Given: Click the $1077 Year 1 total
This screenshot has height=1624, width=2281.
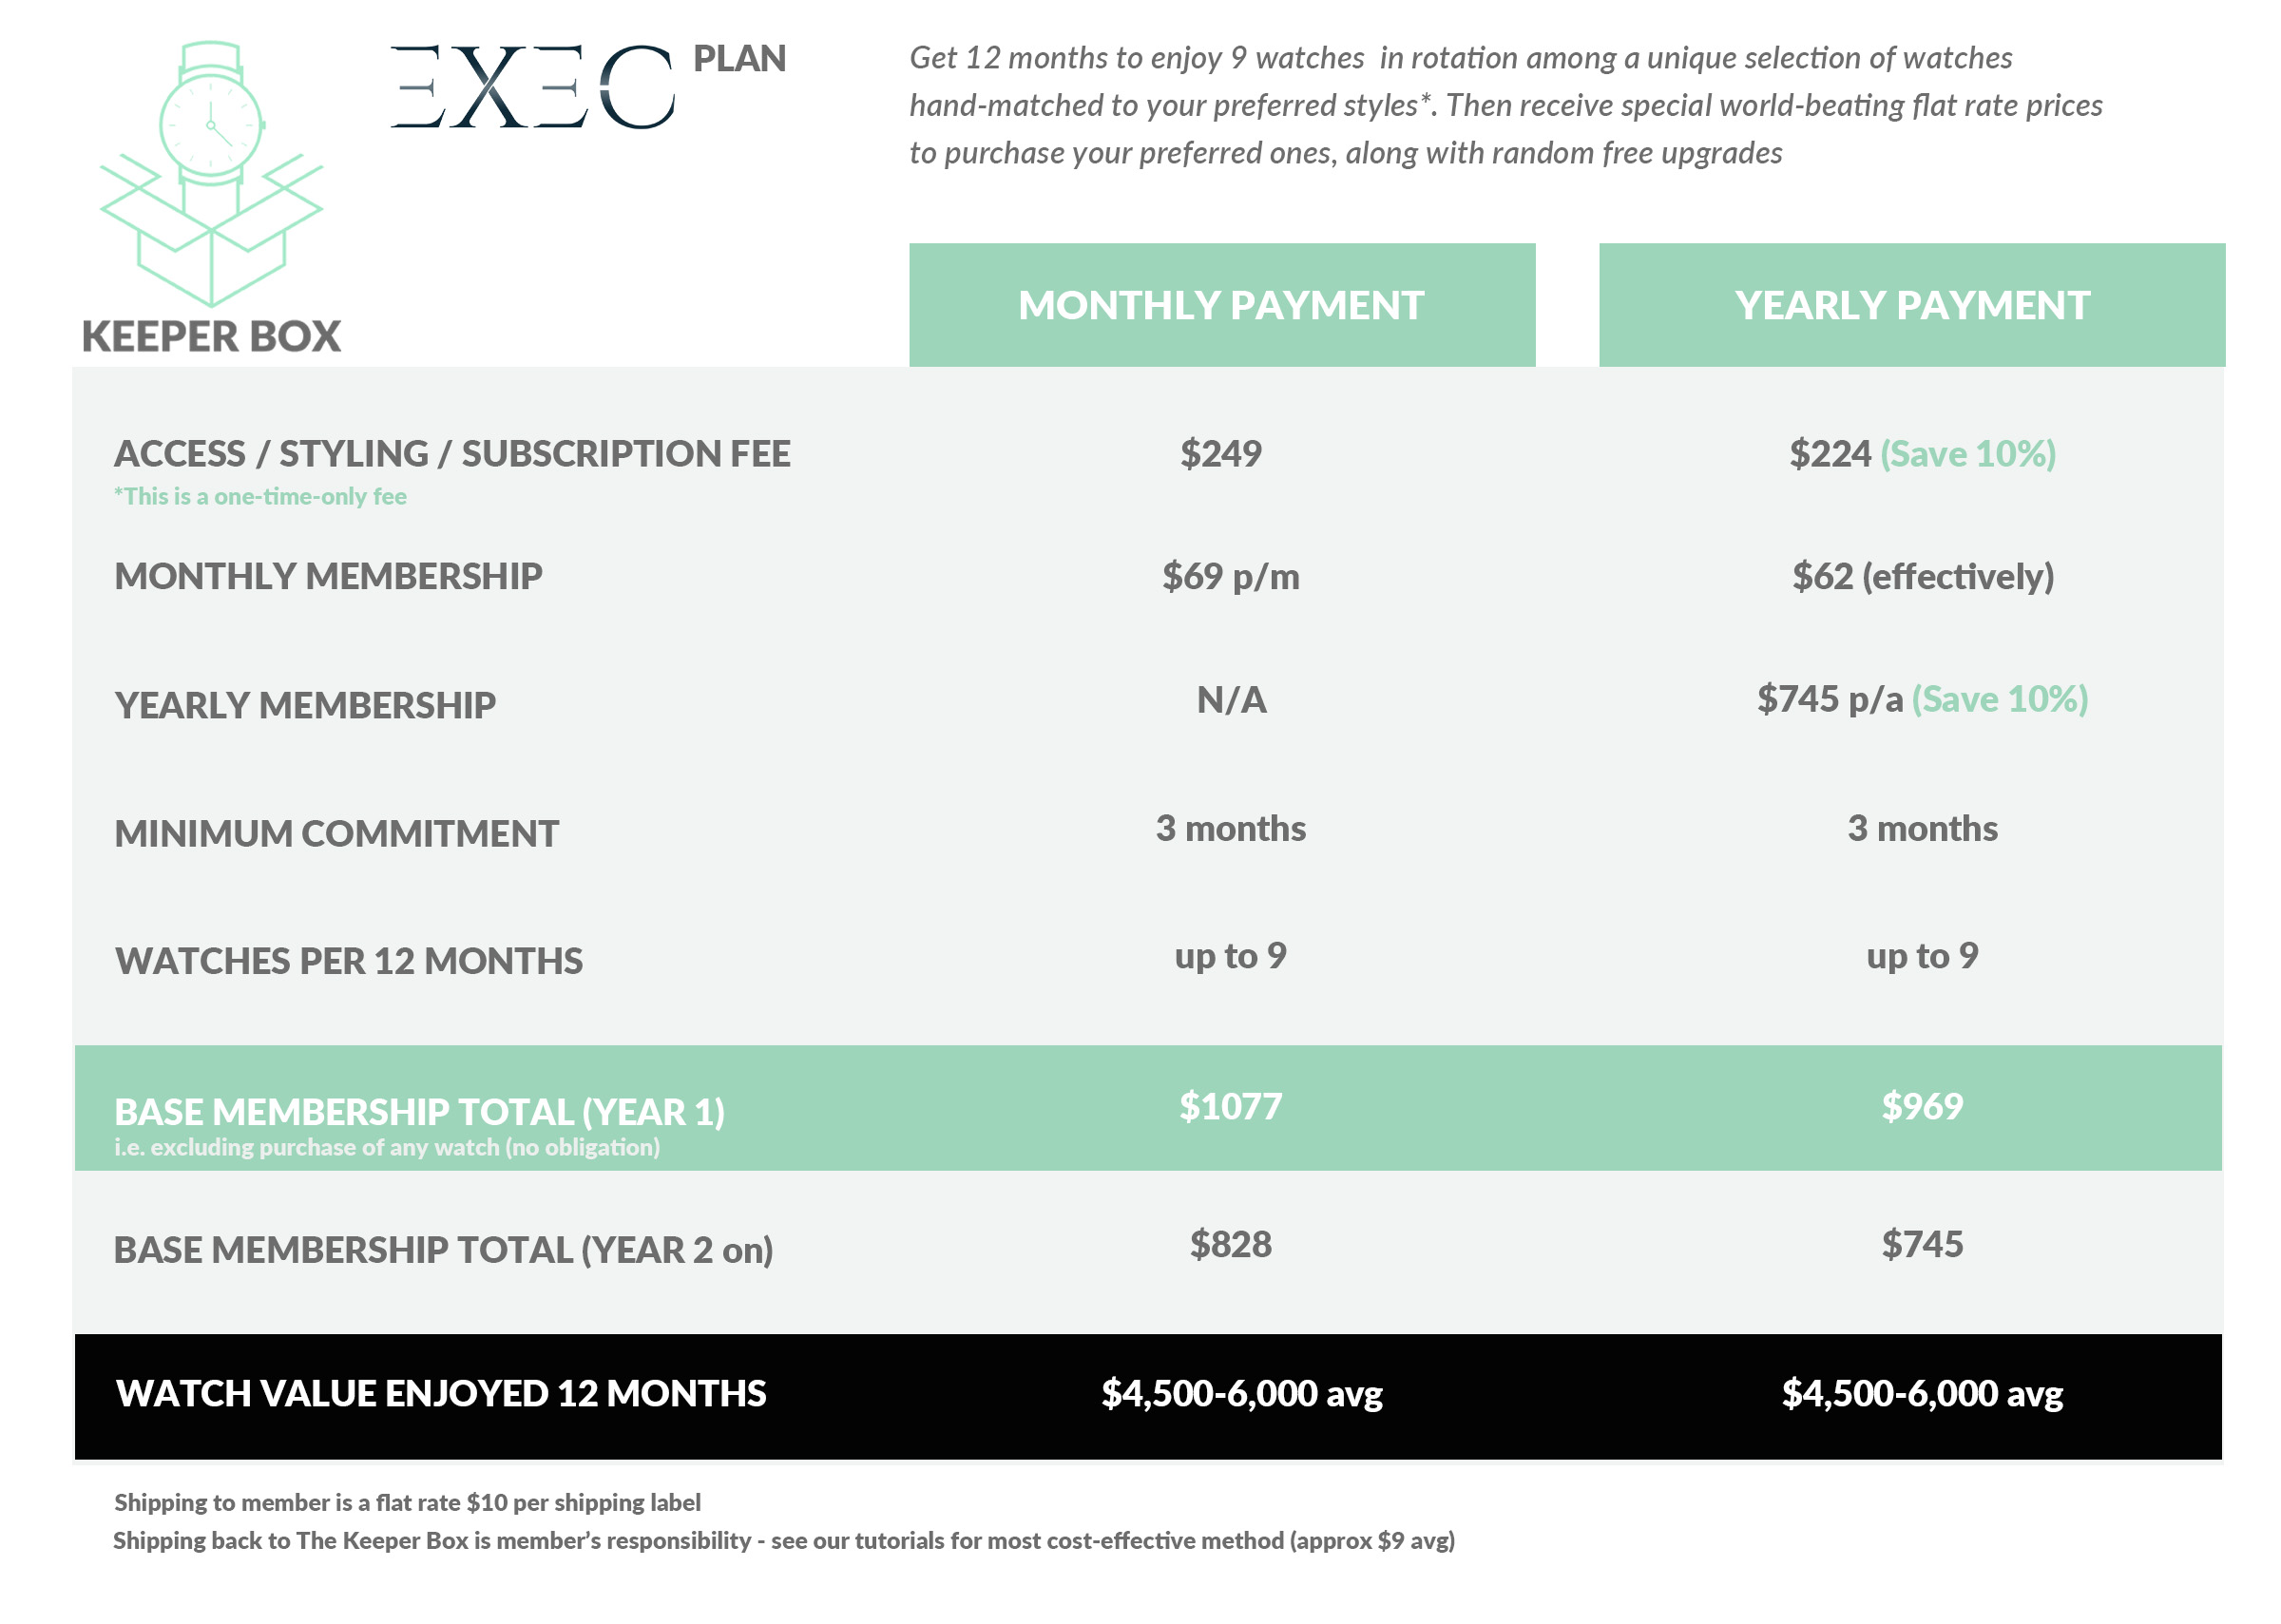Looking at the screenshot, I should pyautogui.click(x=1230, y=1106).
